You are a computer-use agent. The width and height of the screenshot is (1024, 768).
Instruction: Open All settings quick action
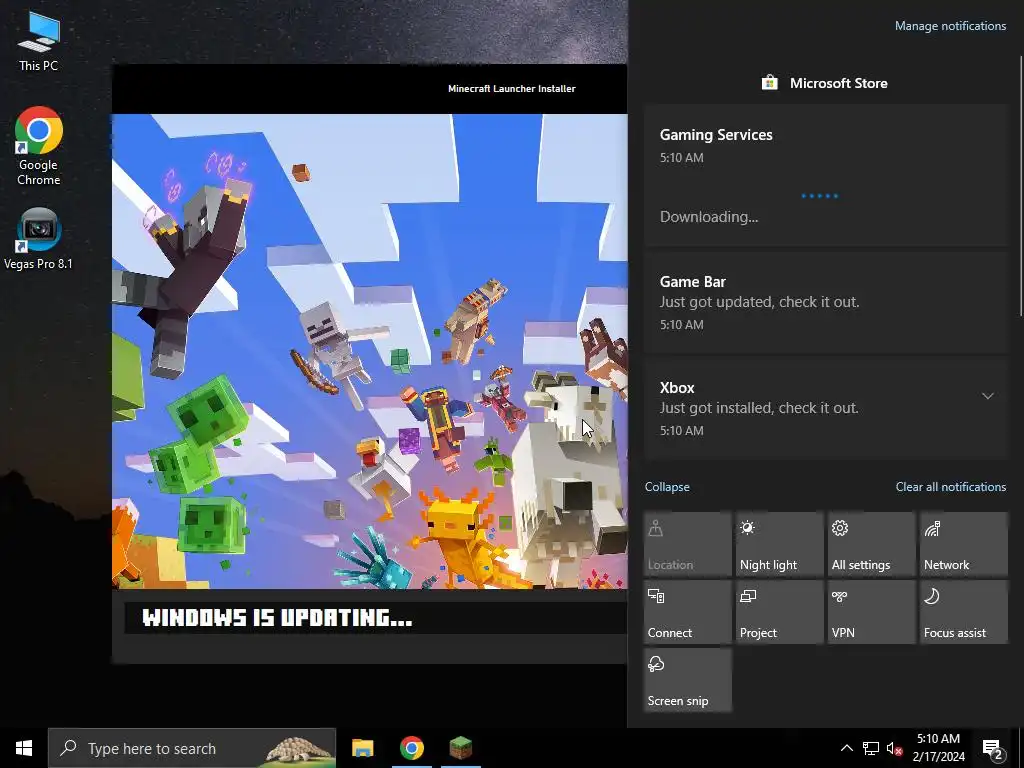(872, 544)
